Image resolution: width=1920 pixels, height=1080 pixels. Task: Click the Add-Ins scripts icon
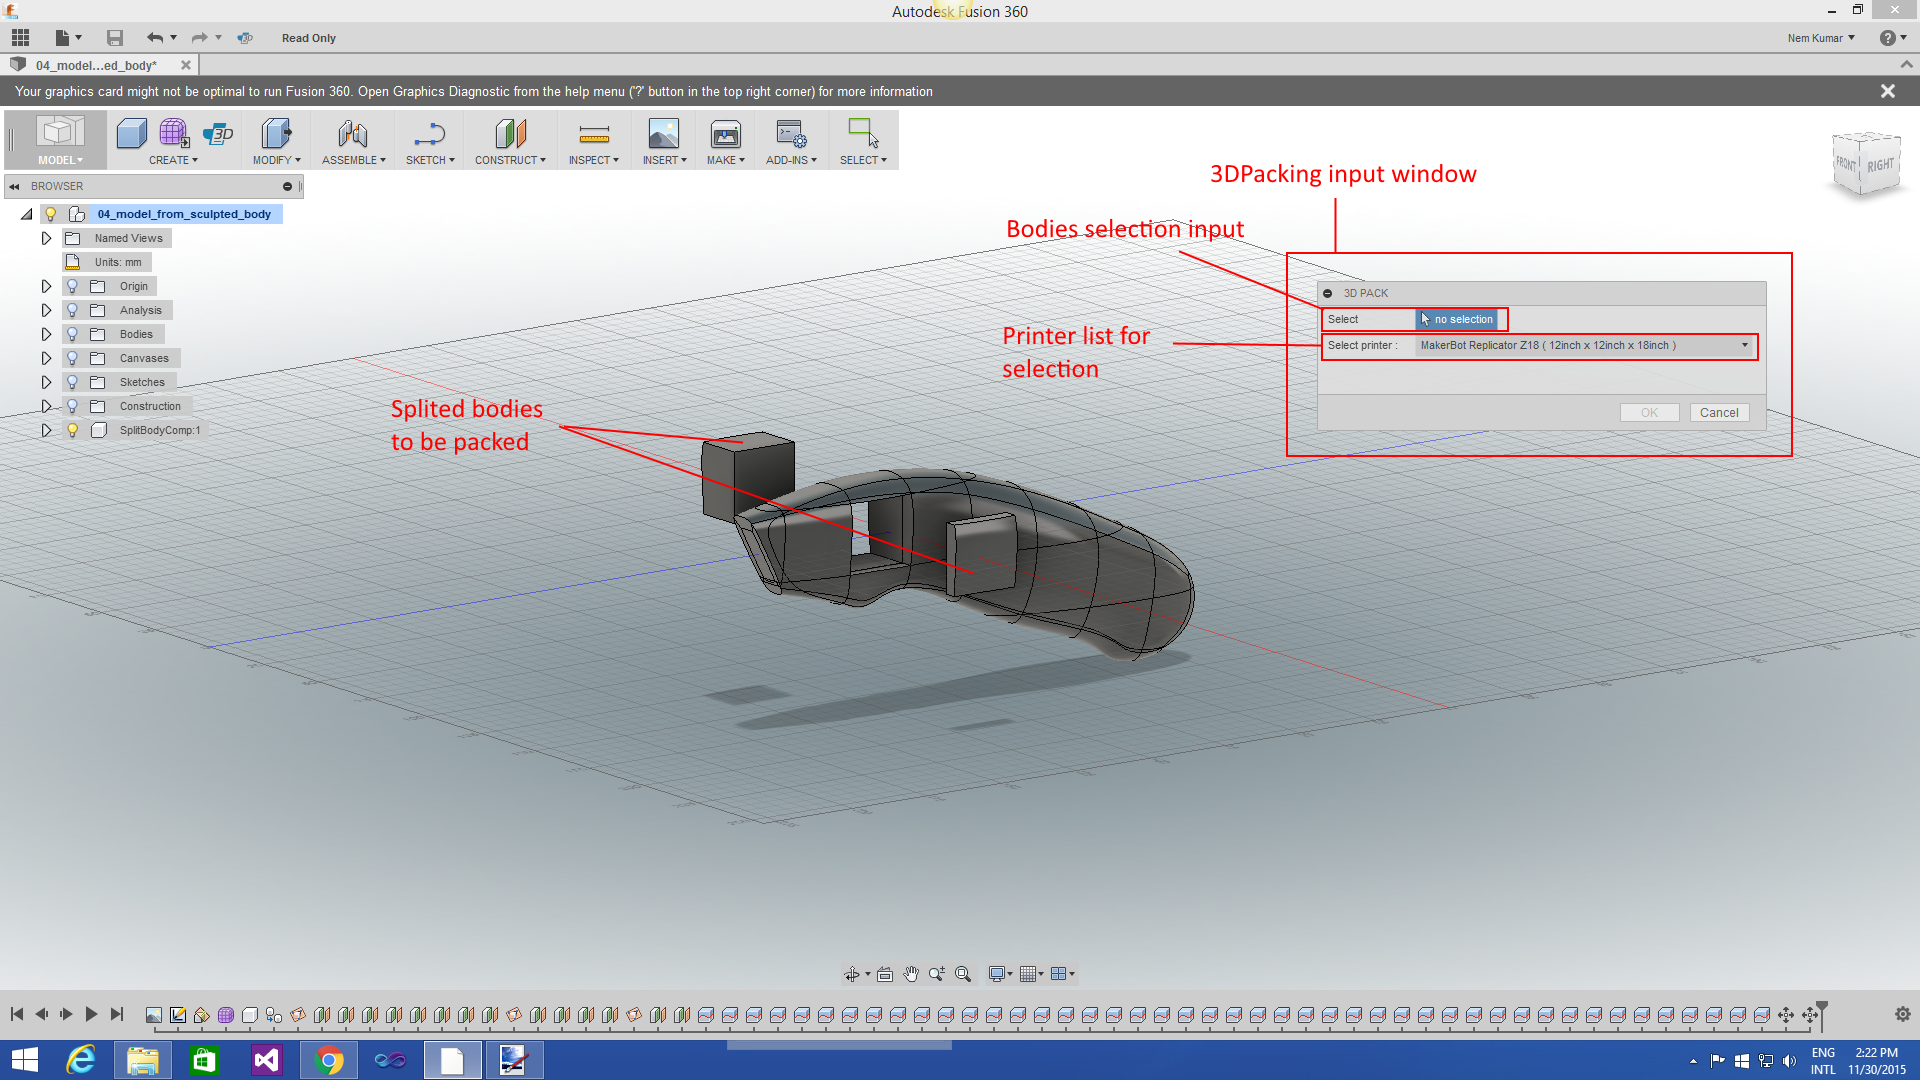791,134
